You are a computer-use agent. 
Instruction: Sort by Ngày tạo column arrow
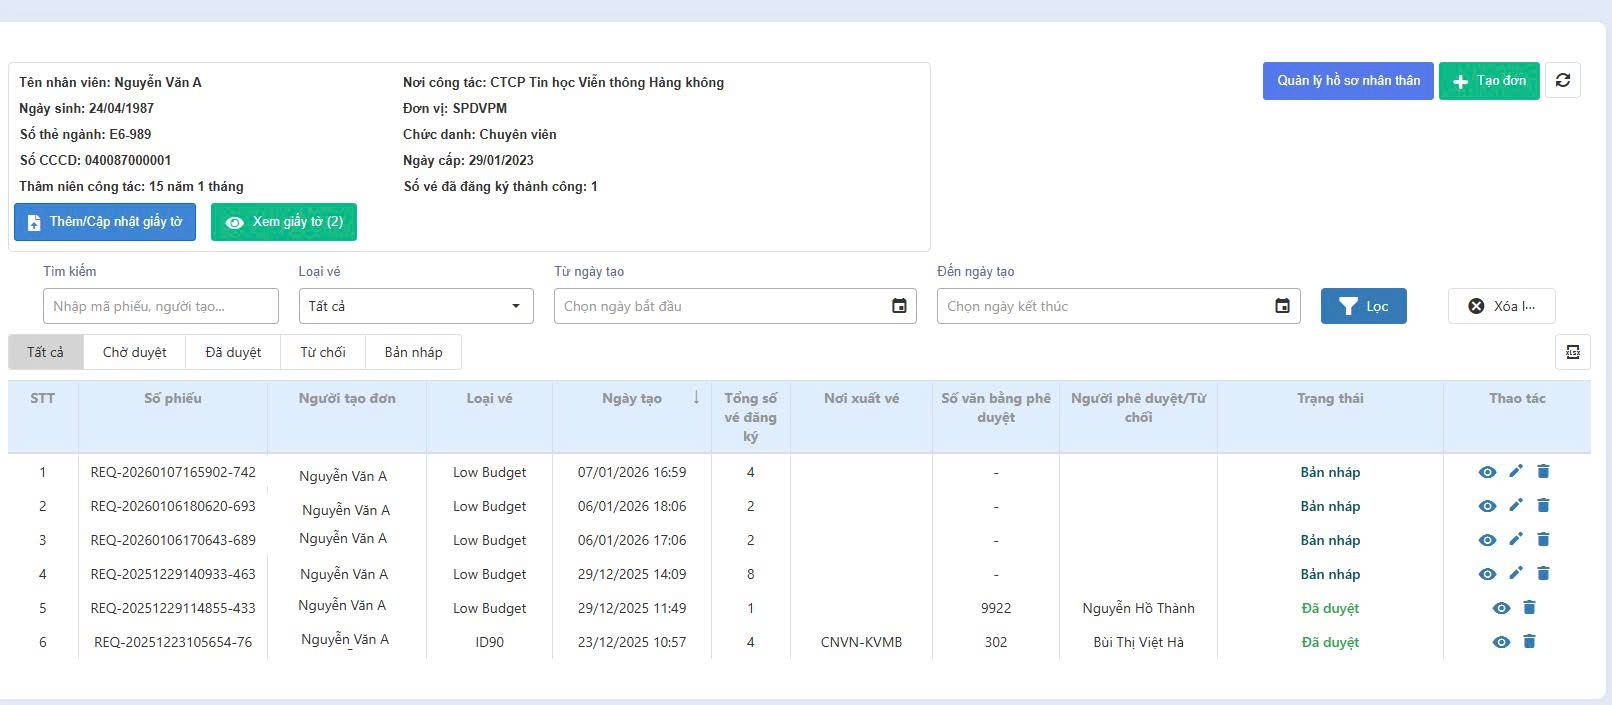(x=696, y=398)
